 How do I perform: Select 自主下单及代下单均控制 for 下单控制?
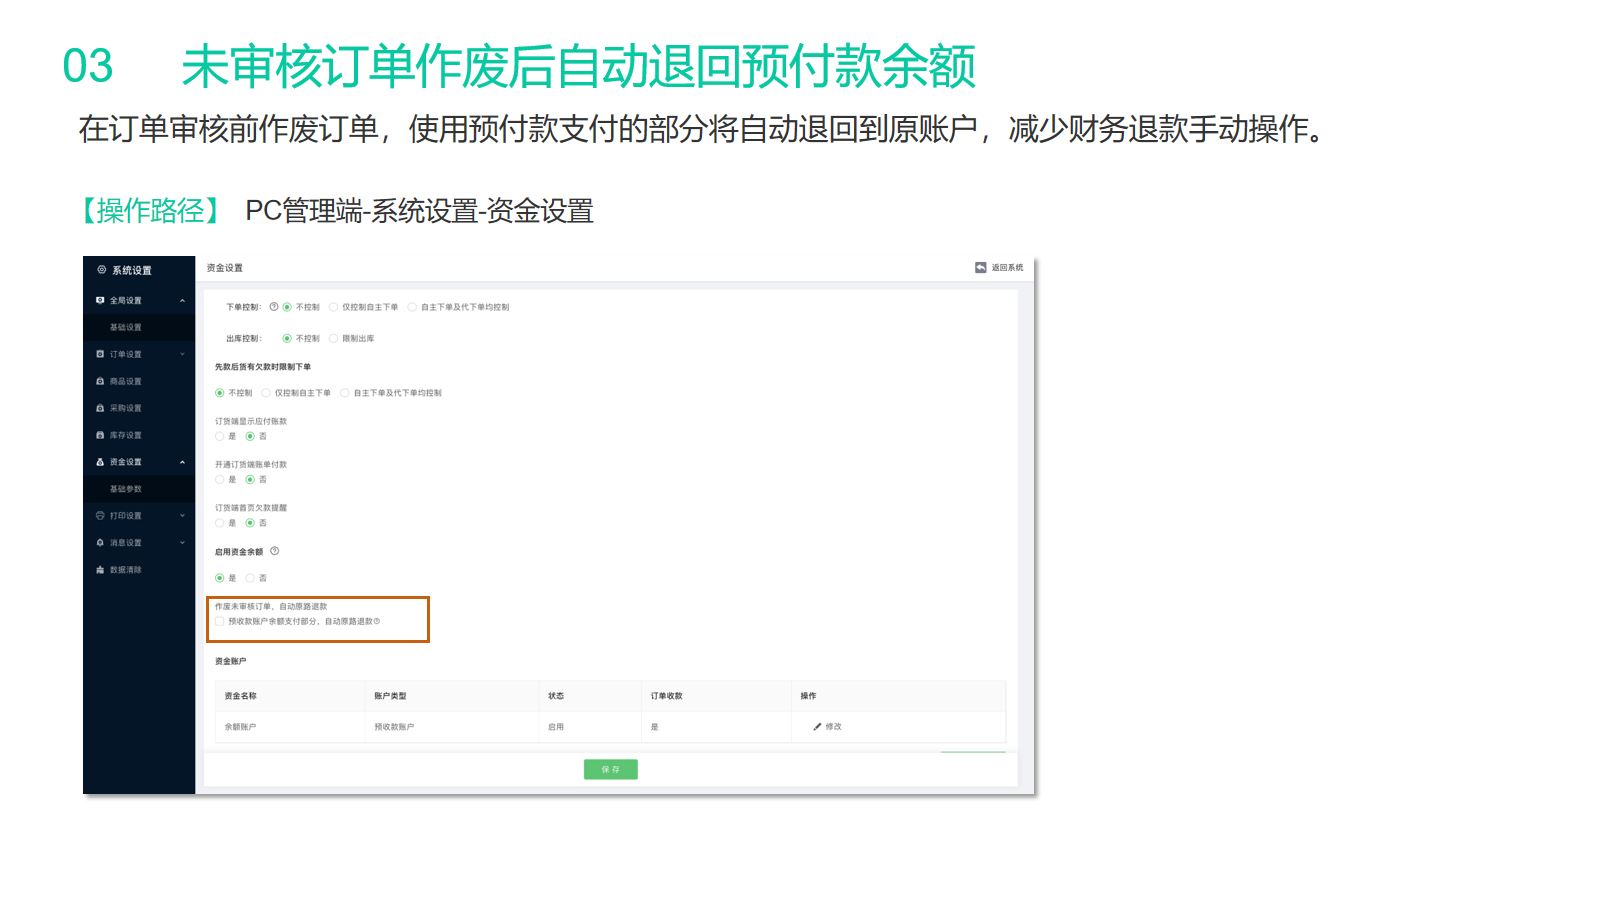pos(412,307)
